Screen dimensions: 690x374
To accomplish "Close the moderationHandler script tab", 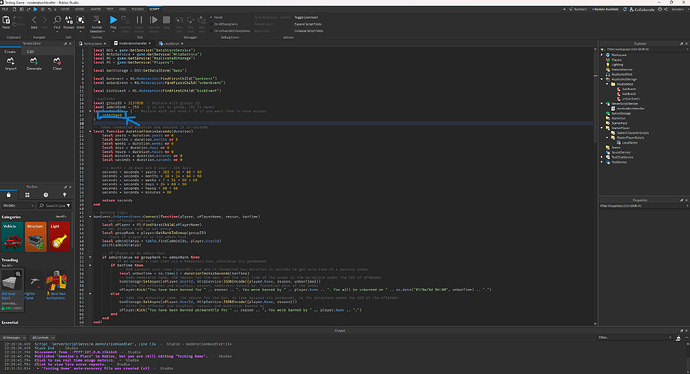I will (150, 44).
